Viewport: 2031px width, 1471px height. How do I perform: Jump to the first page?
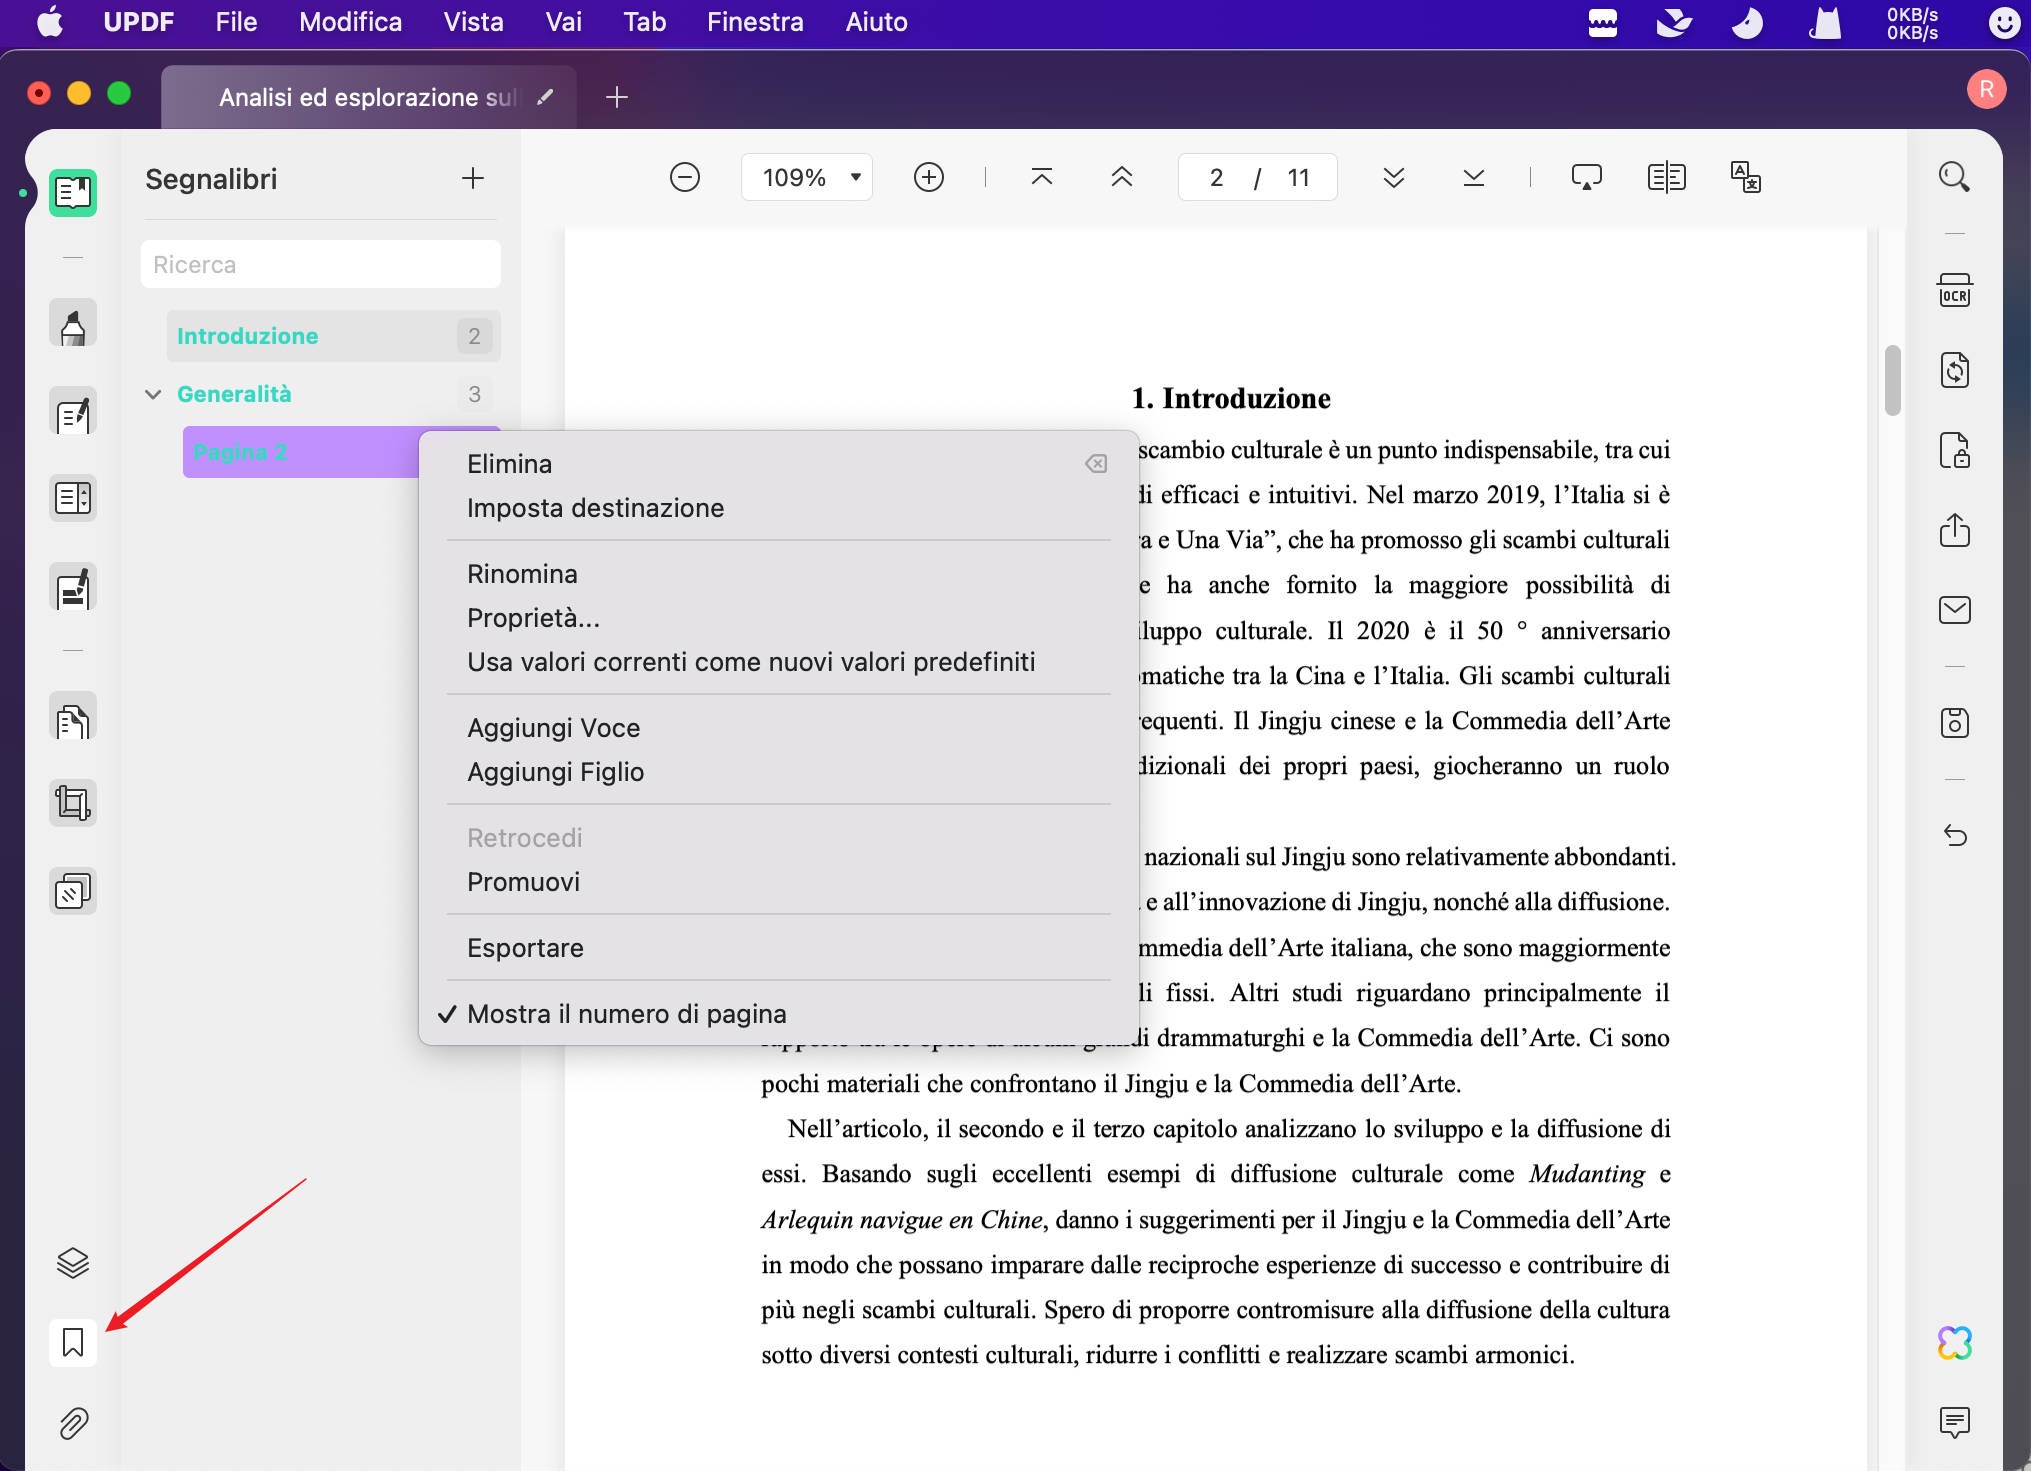point(1042,177)
